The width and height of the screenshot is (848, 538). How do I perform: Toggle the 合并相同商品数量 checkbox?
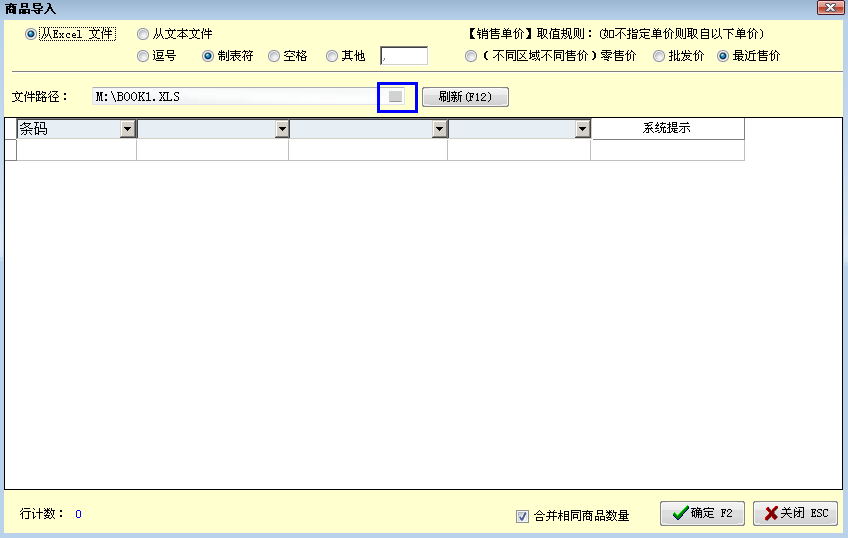point(522,516)
